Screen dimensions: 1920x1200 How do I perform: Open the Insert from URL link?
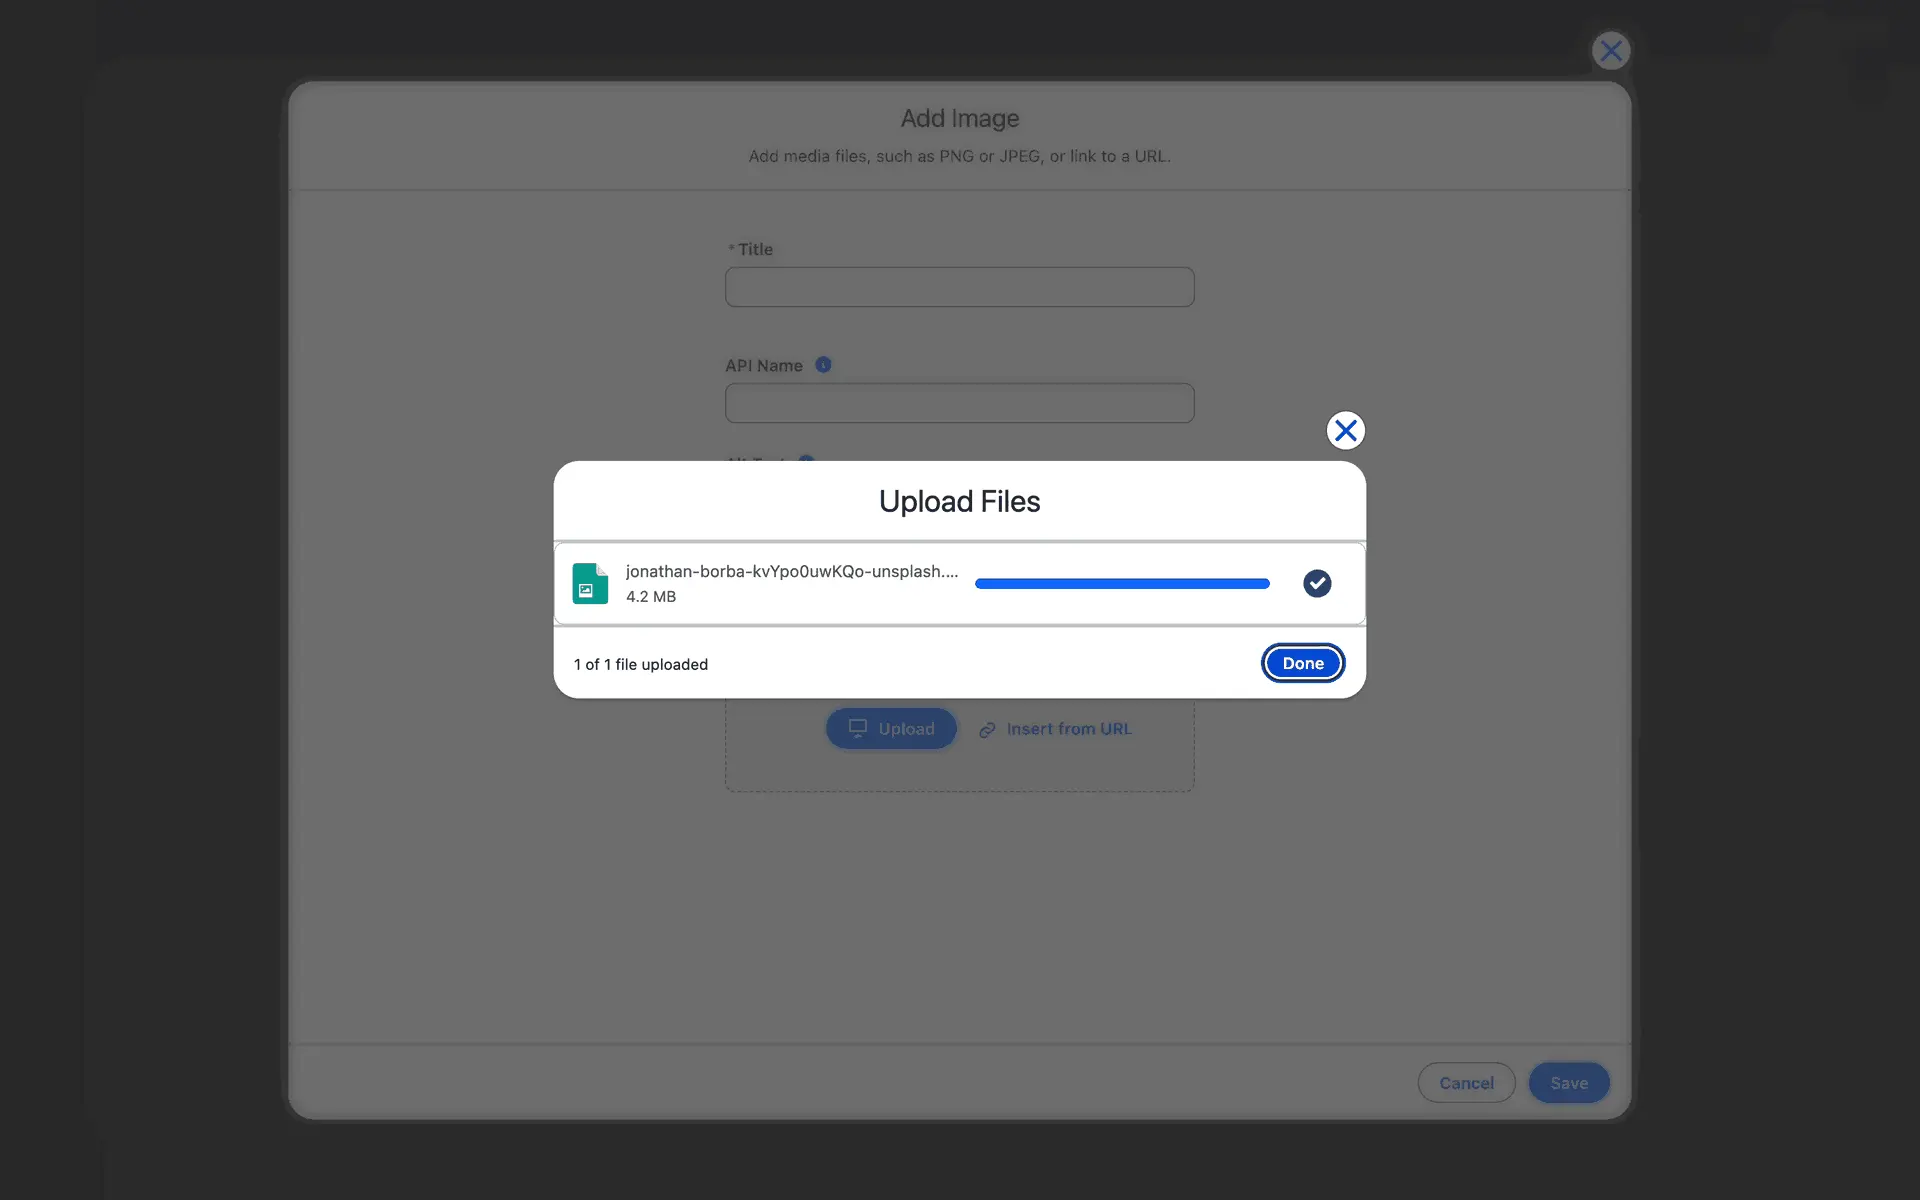point(1068,729)
